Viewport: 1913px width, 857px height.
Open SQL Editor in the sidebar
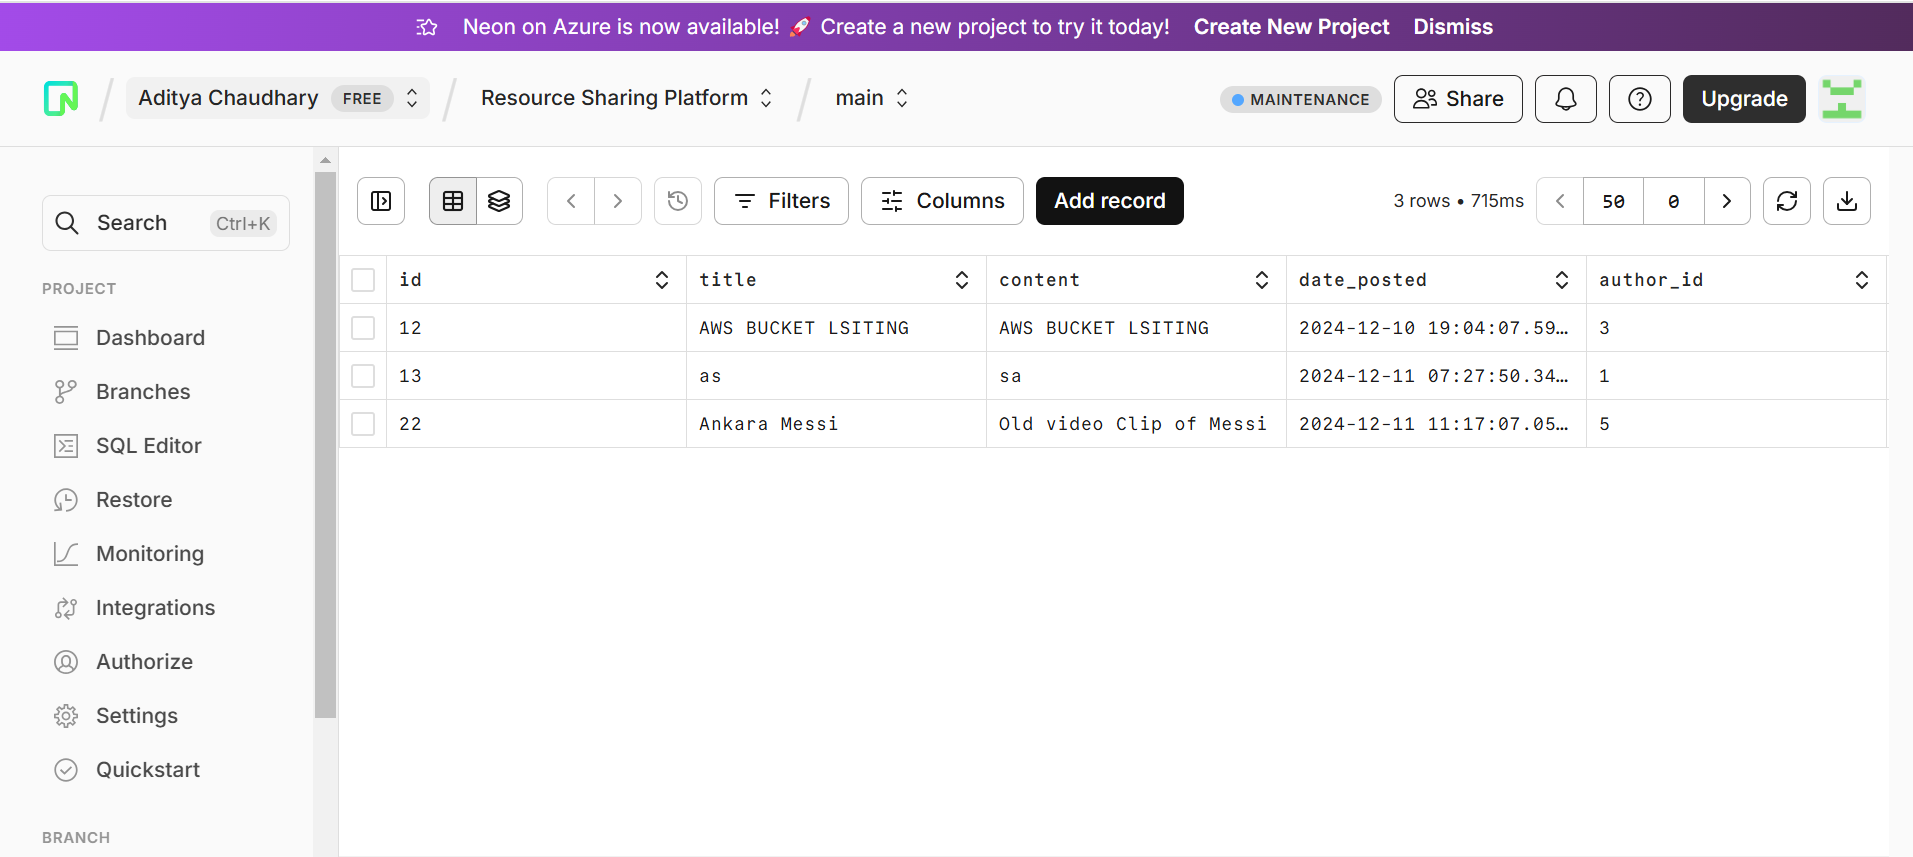(x=148, y=446)
